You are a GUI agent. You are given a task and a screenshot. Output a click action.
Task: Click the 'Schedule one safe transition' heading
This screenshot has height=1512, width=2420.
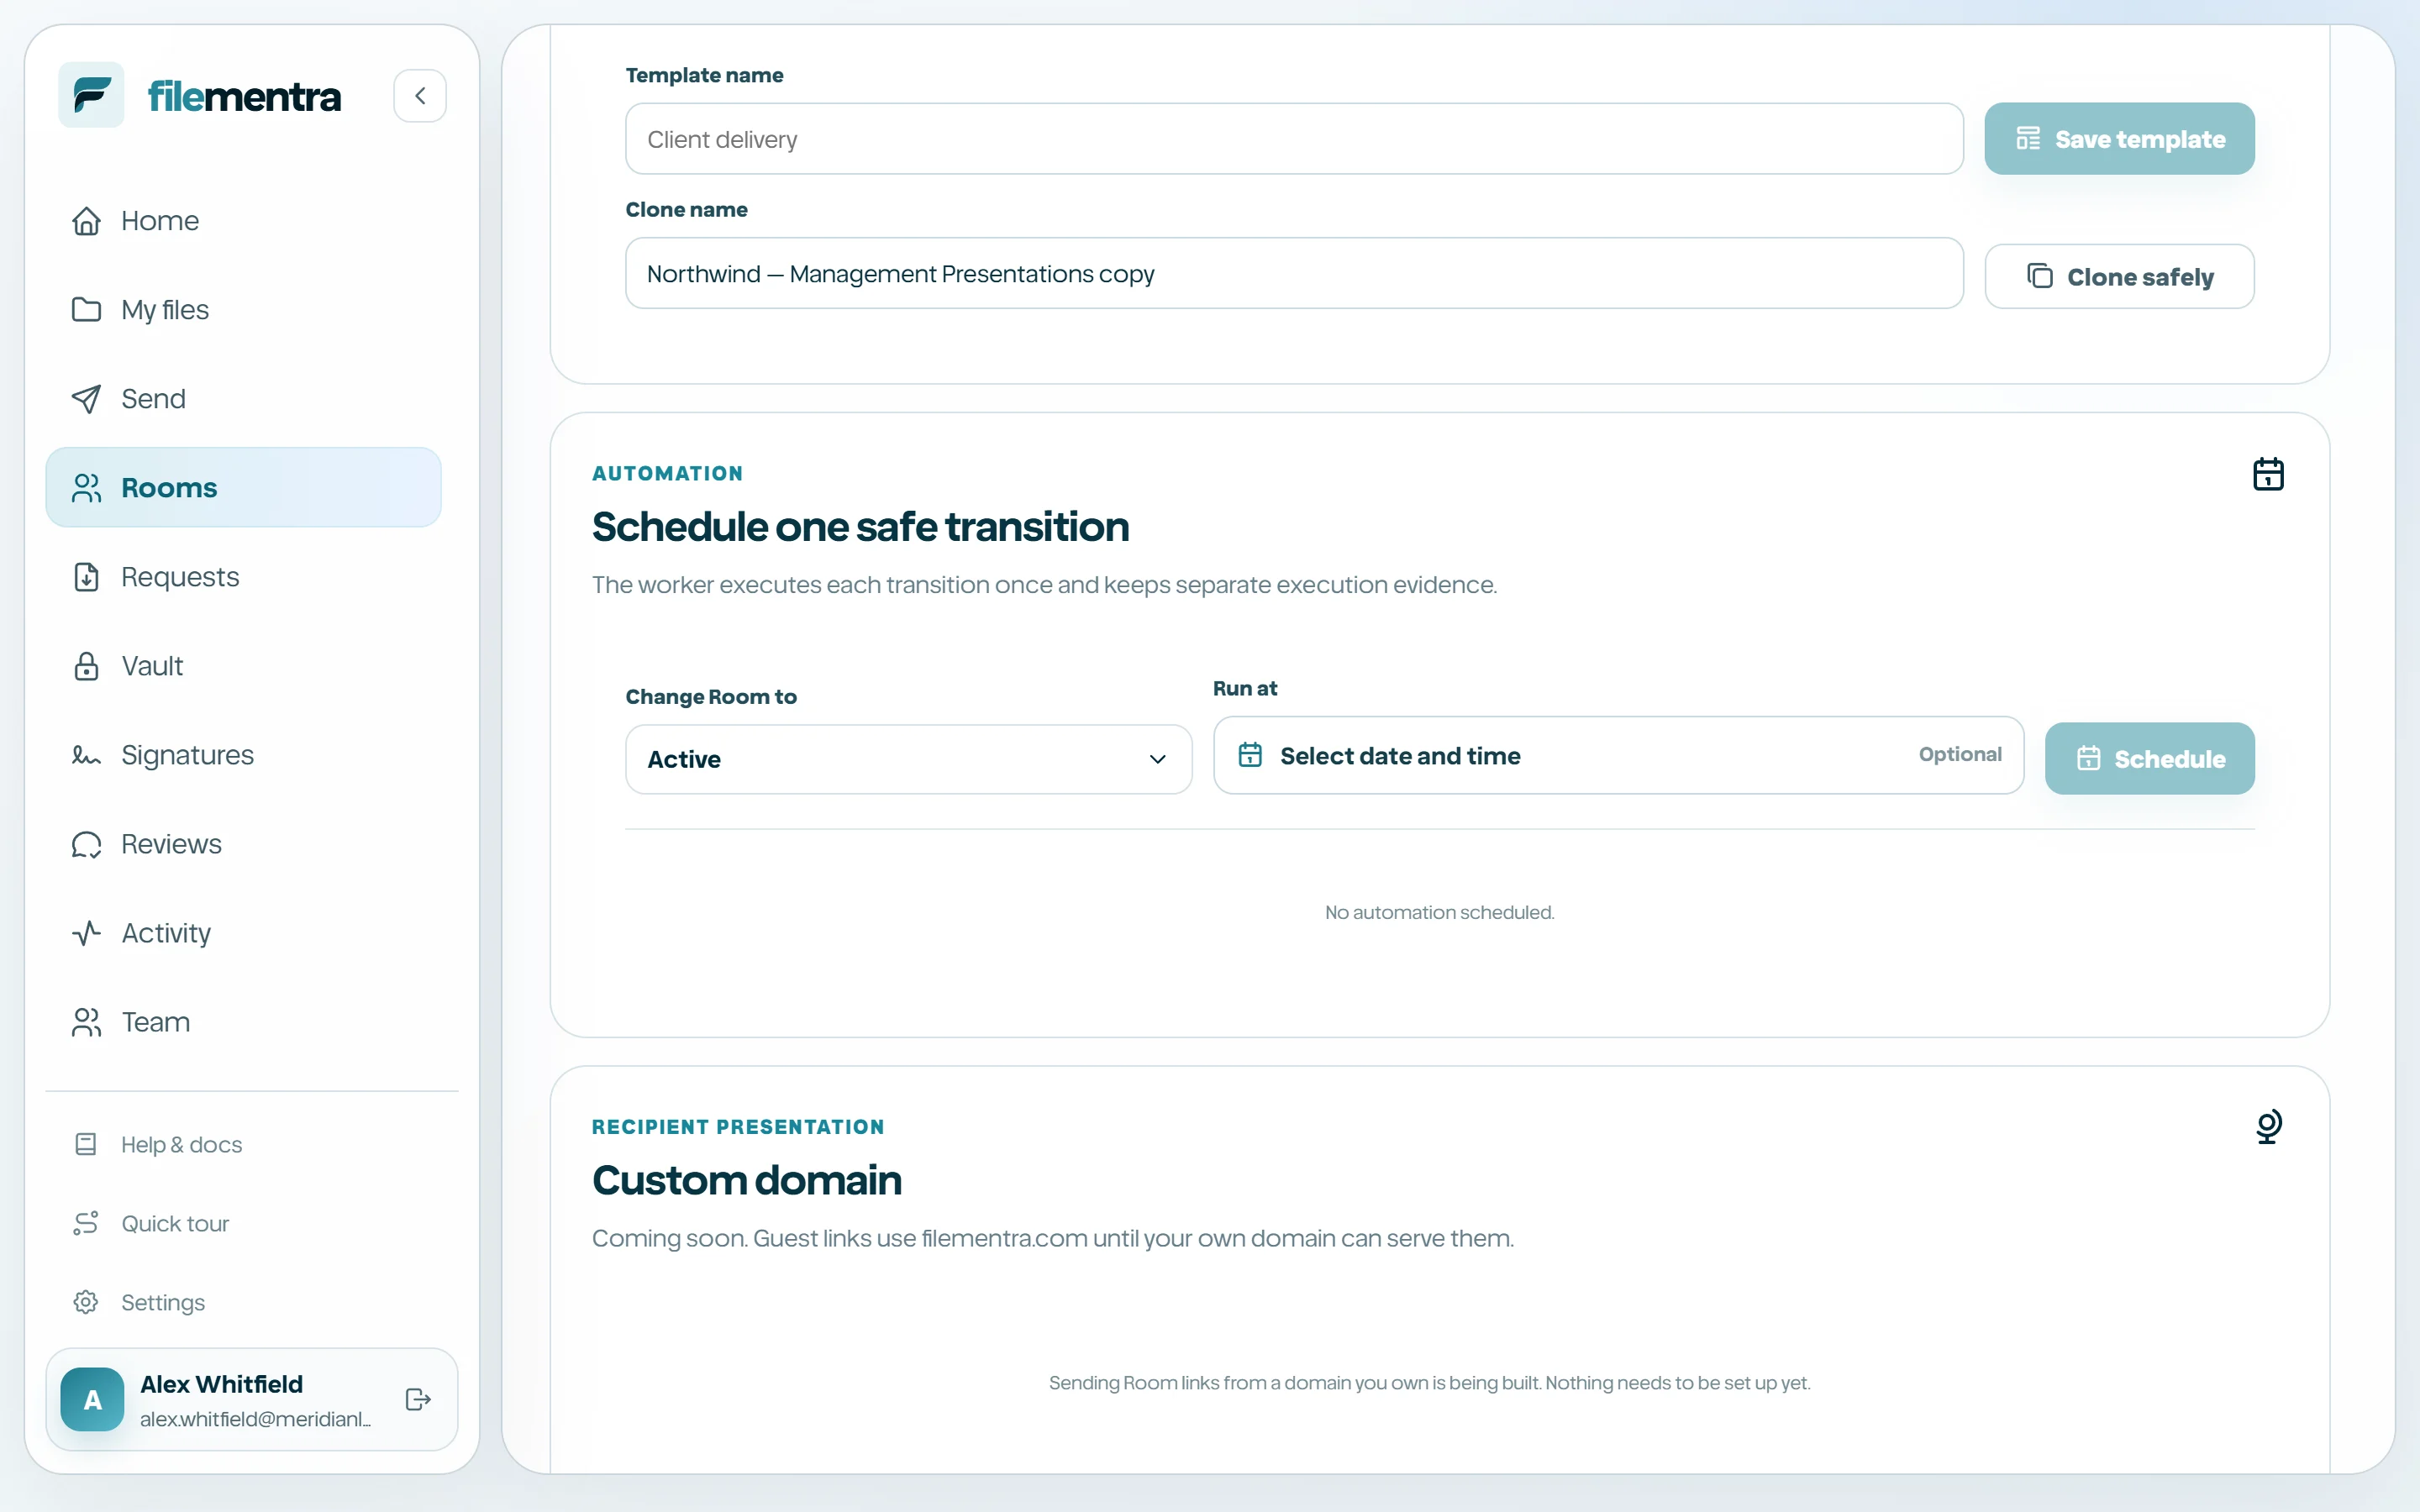point(860,527)
